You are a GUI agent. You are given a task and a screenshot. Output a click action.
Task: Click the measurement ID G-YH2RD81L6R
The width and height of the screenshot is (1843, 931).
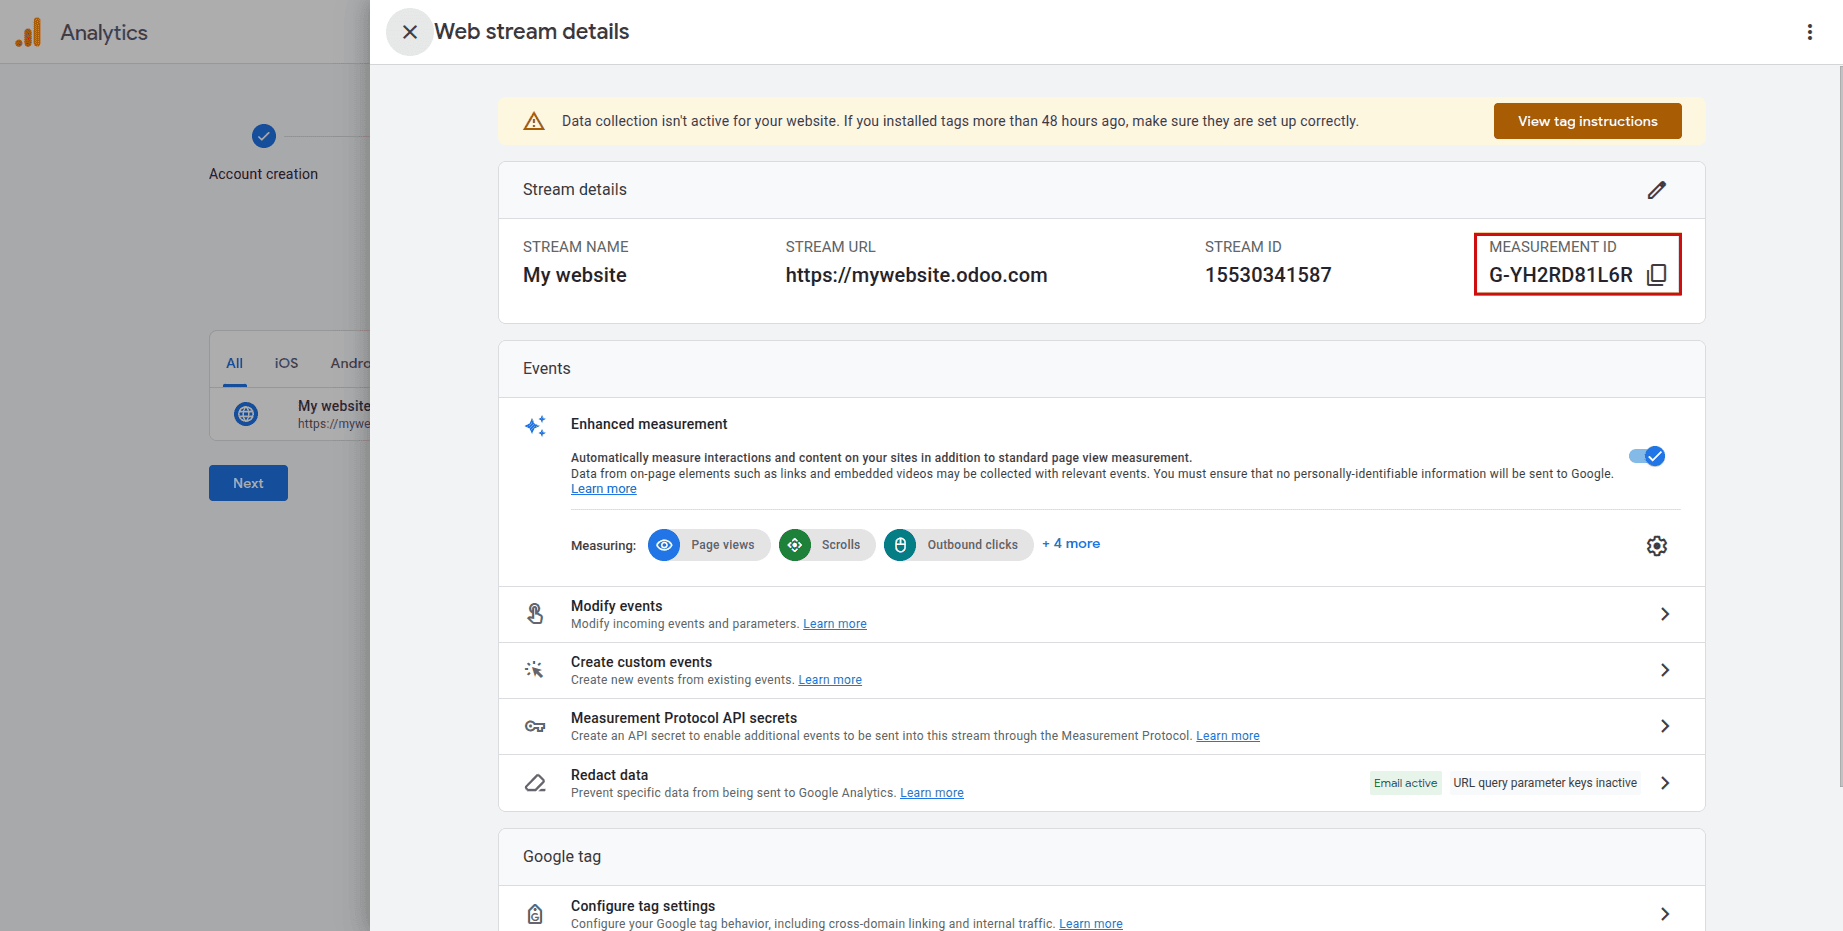[1561, 275]
